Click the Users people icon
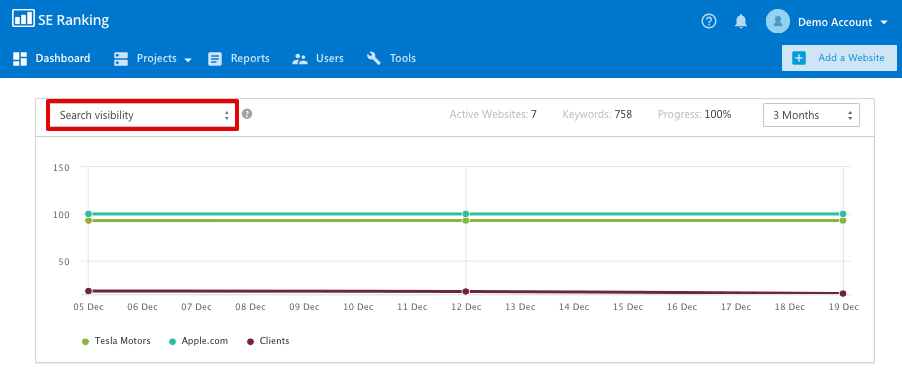Image resolution: width=902 pixels, height=371 pixels. point(300,59)
